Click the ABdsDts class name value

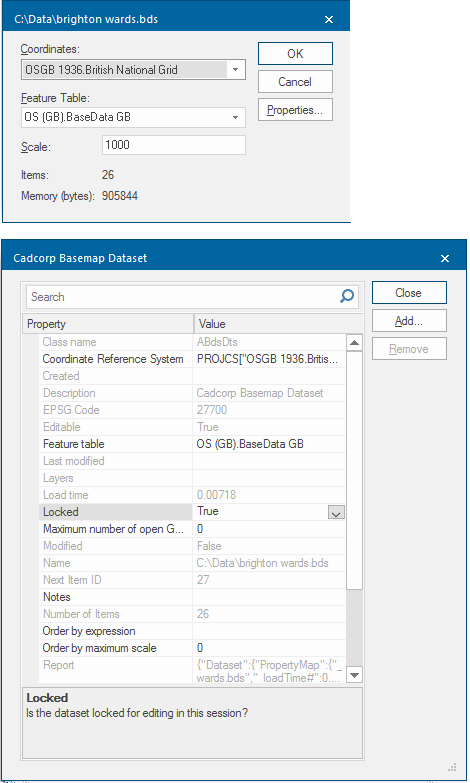269,342
